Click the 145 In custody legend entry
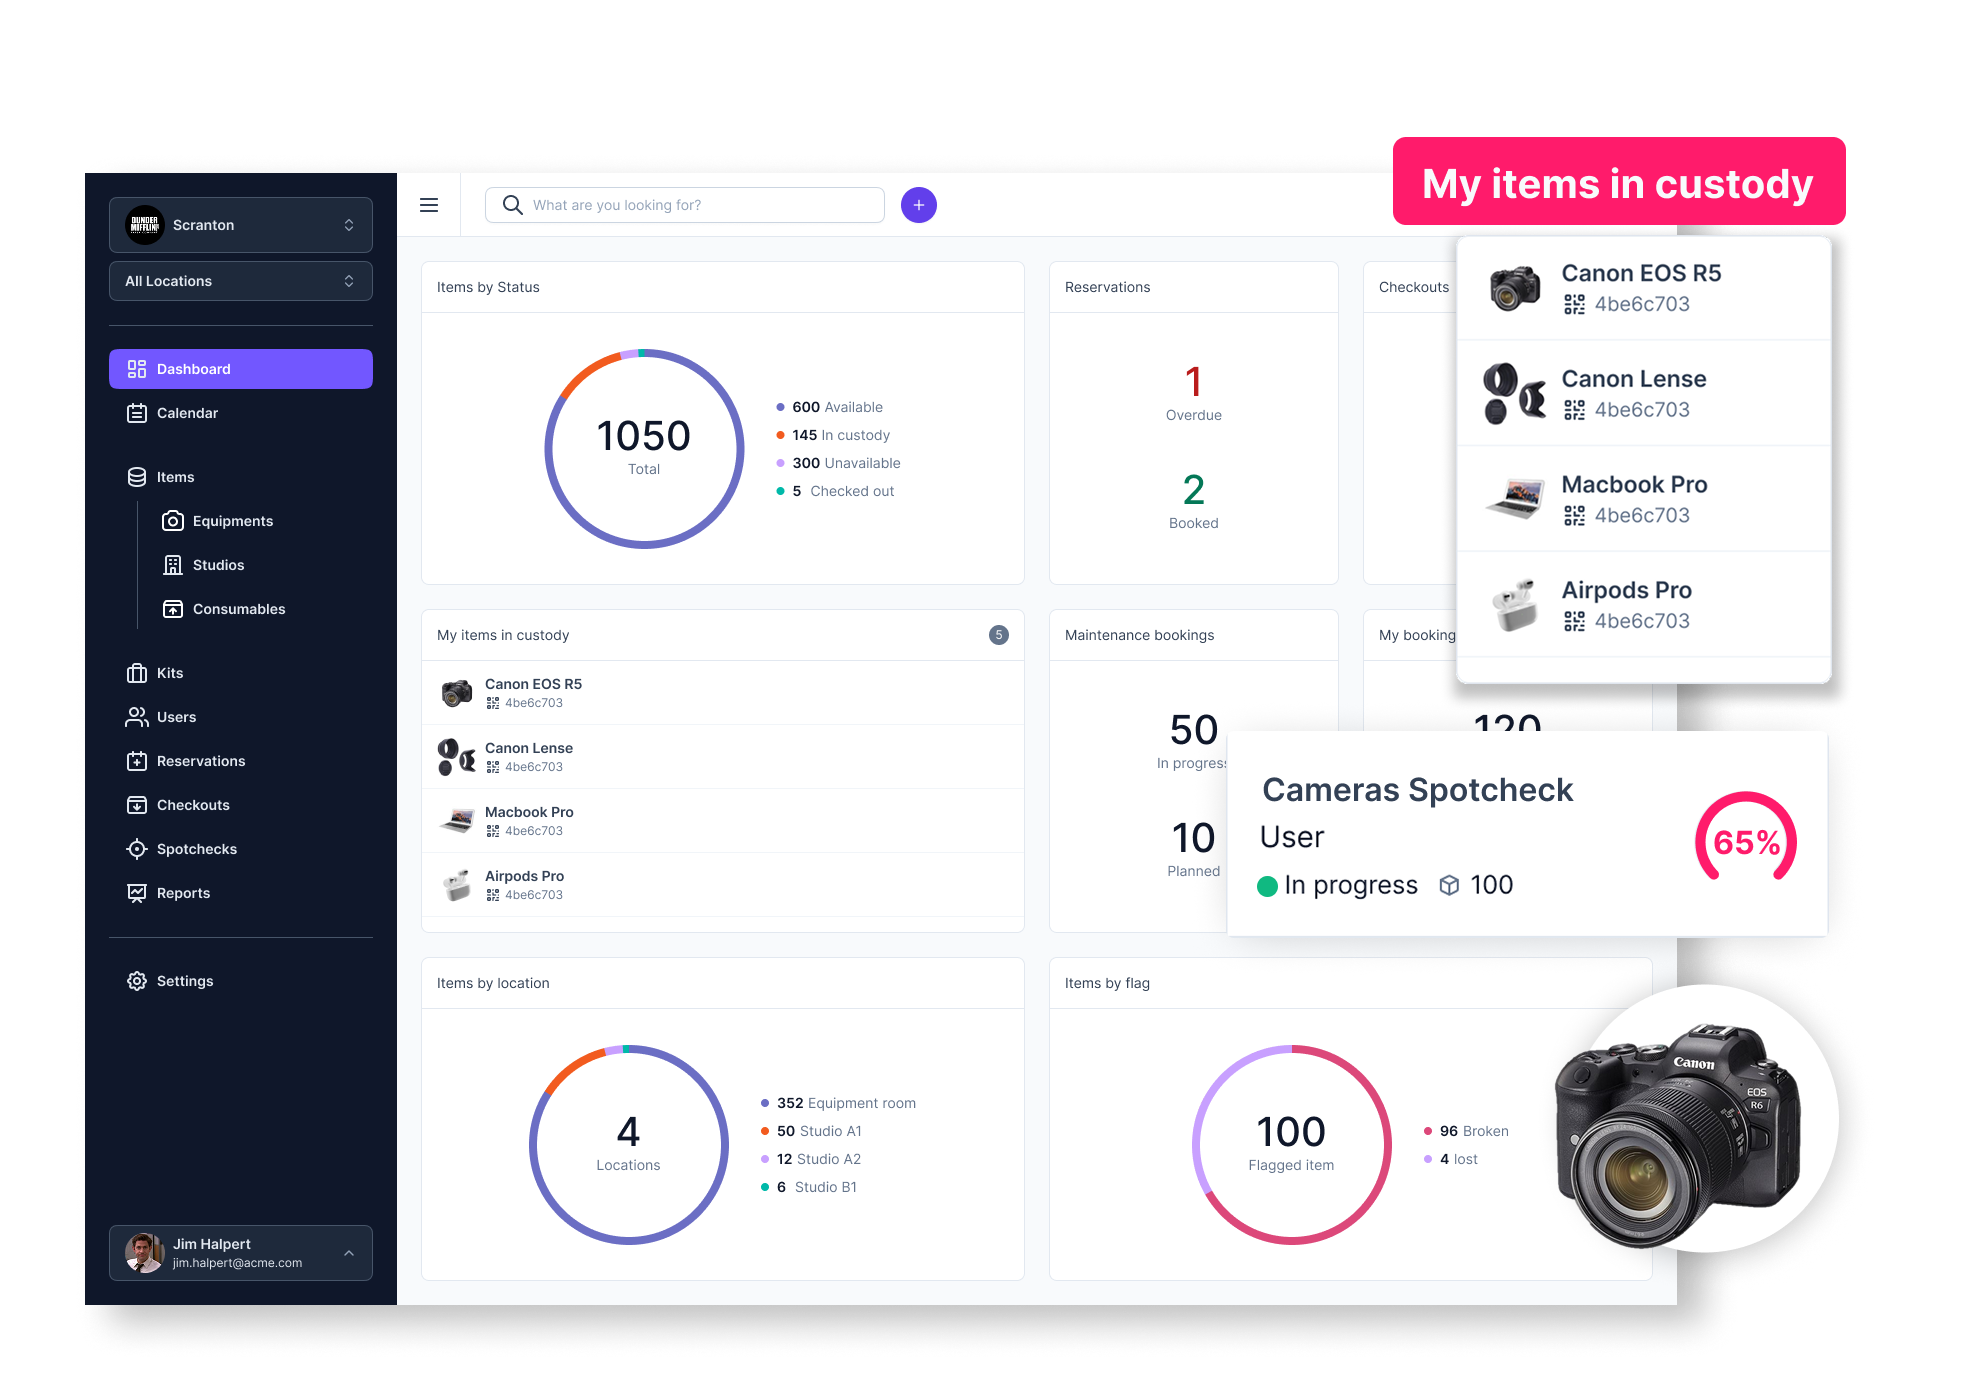The width and height of the screenshot is (1980, 1378). (832, 435)
